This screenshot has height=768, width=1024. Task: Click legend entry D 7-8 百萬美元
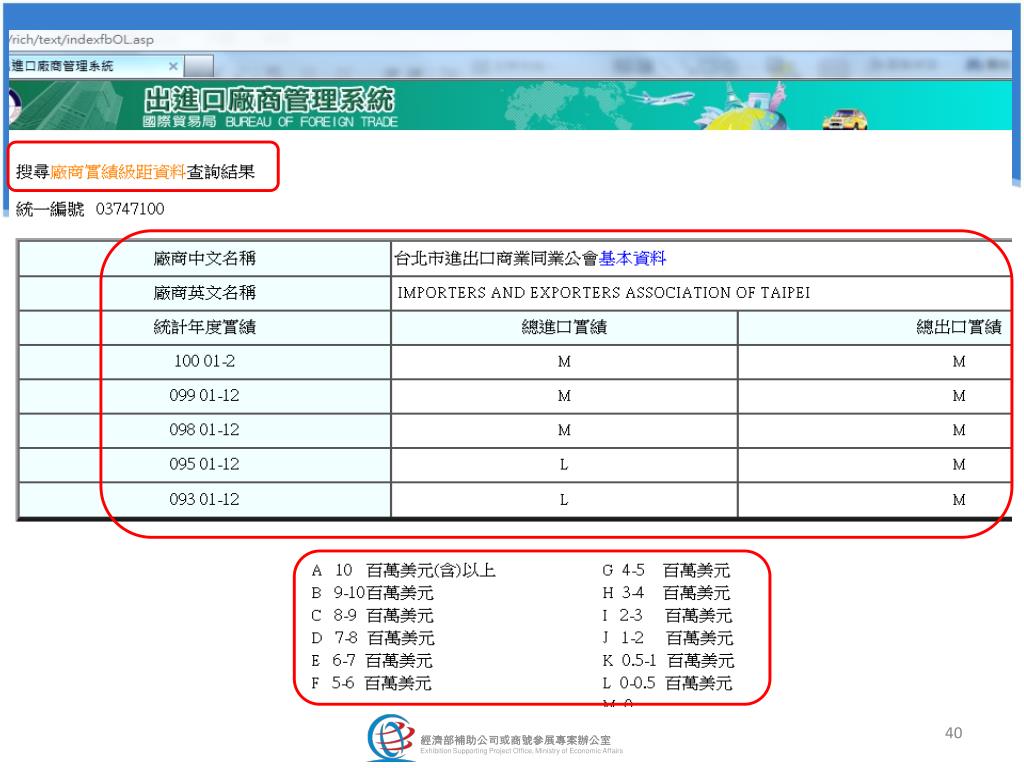coord(373,638)
